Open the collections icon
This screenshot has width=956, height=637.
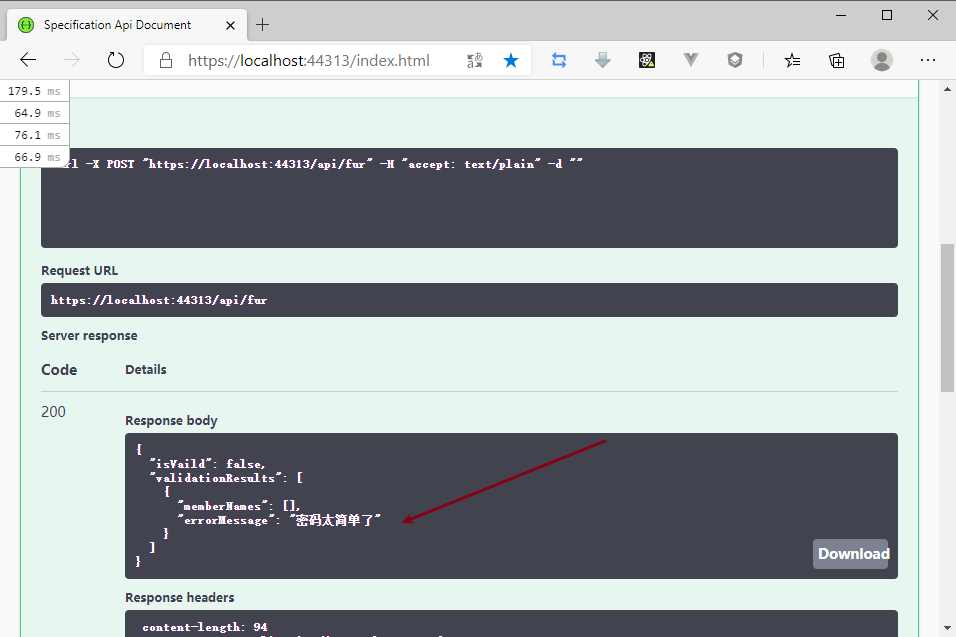tap(837, 60)
